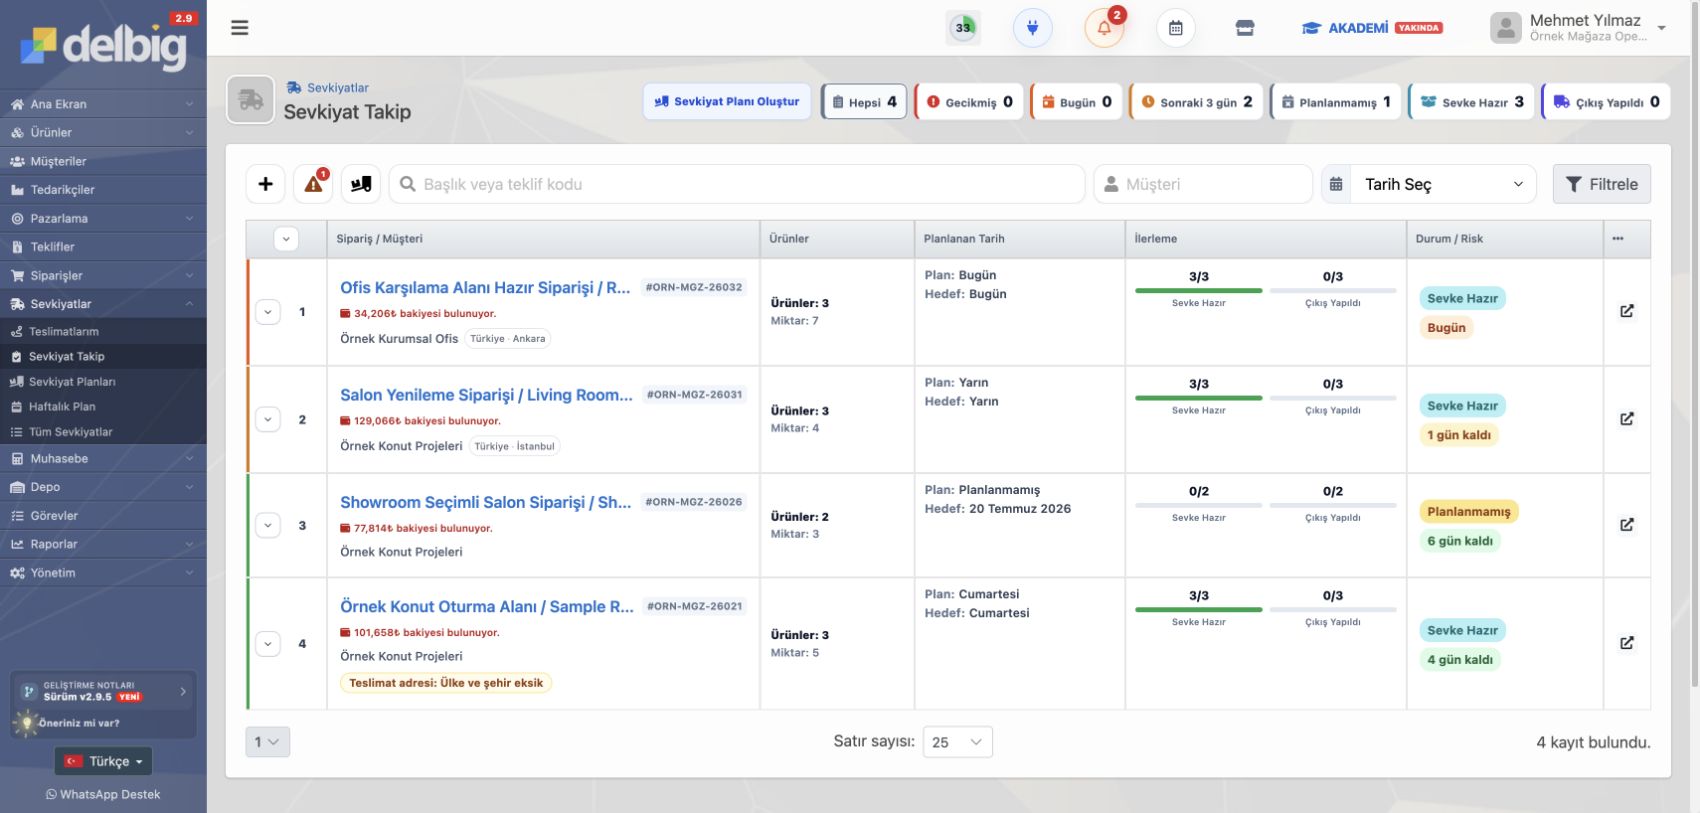Open Haftalık Plan in sidebar

(62, 407)
